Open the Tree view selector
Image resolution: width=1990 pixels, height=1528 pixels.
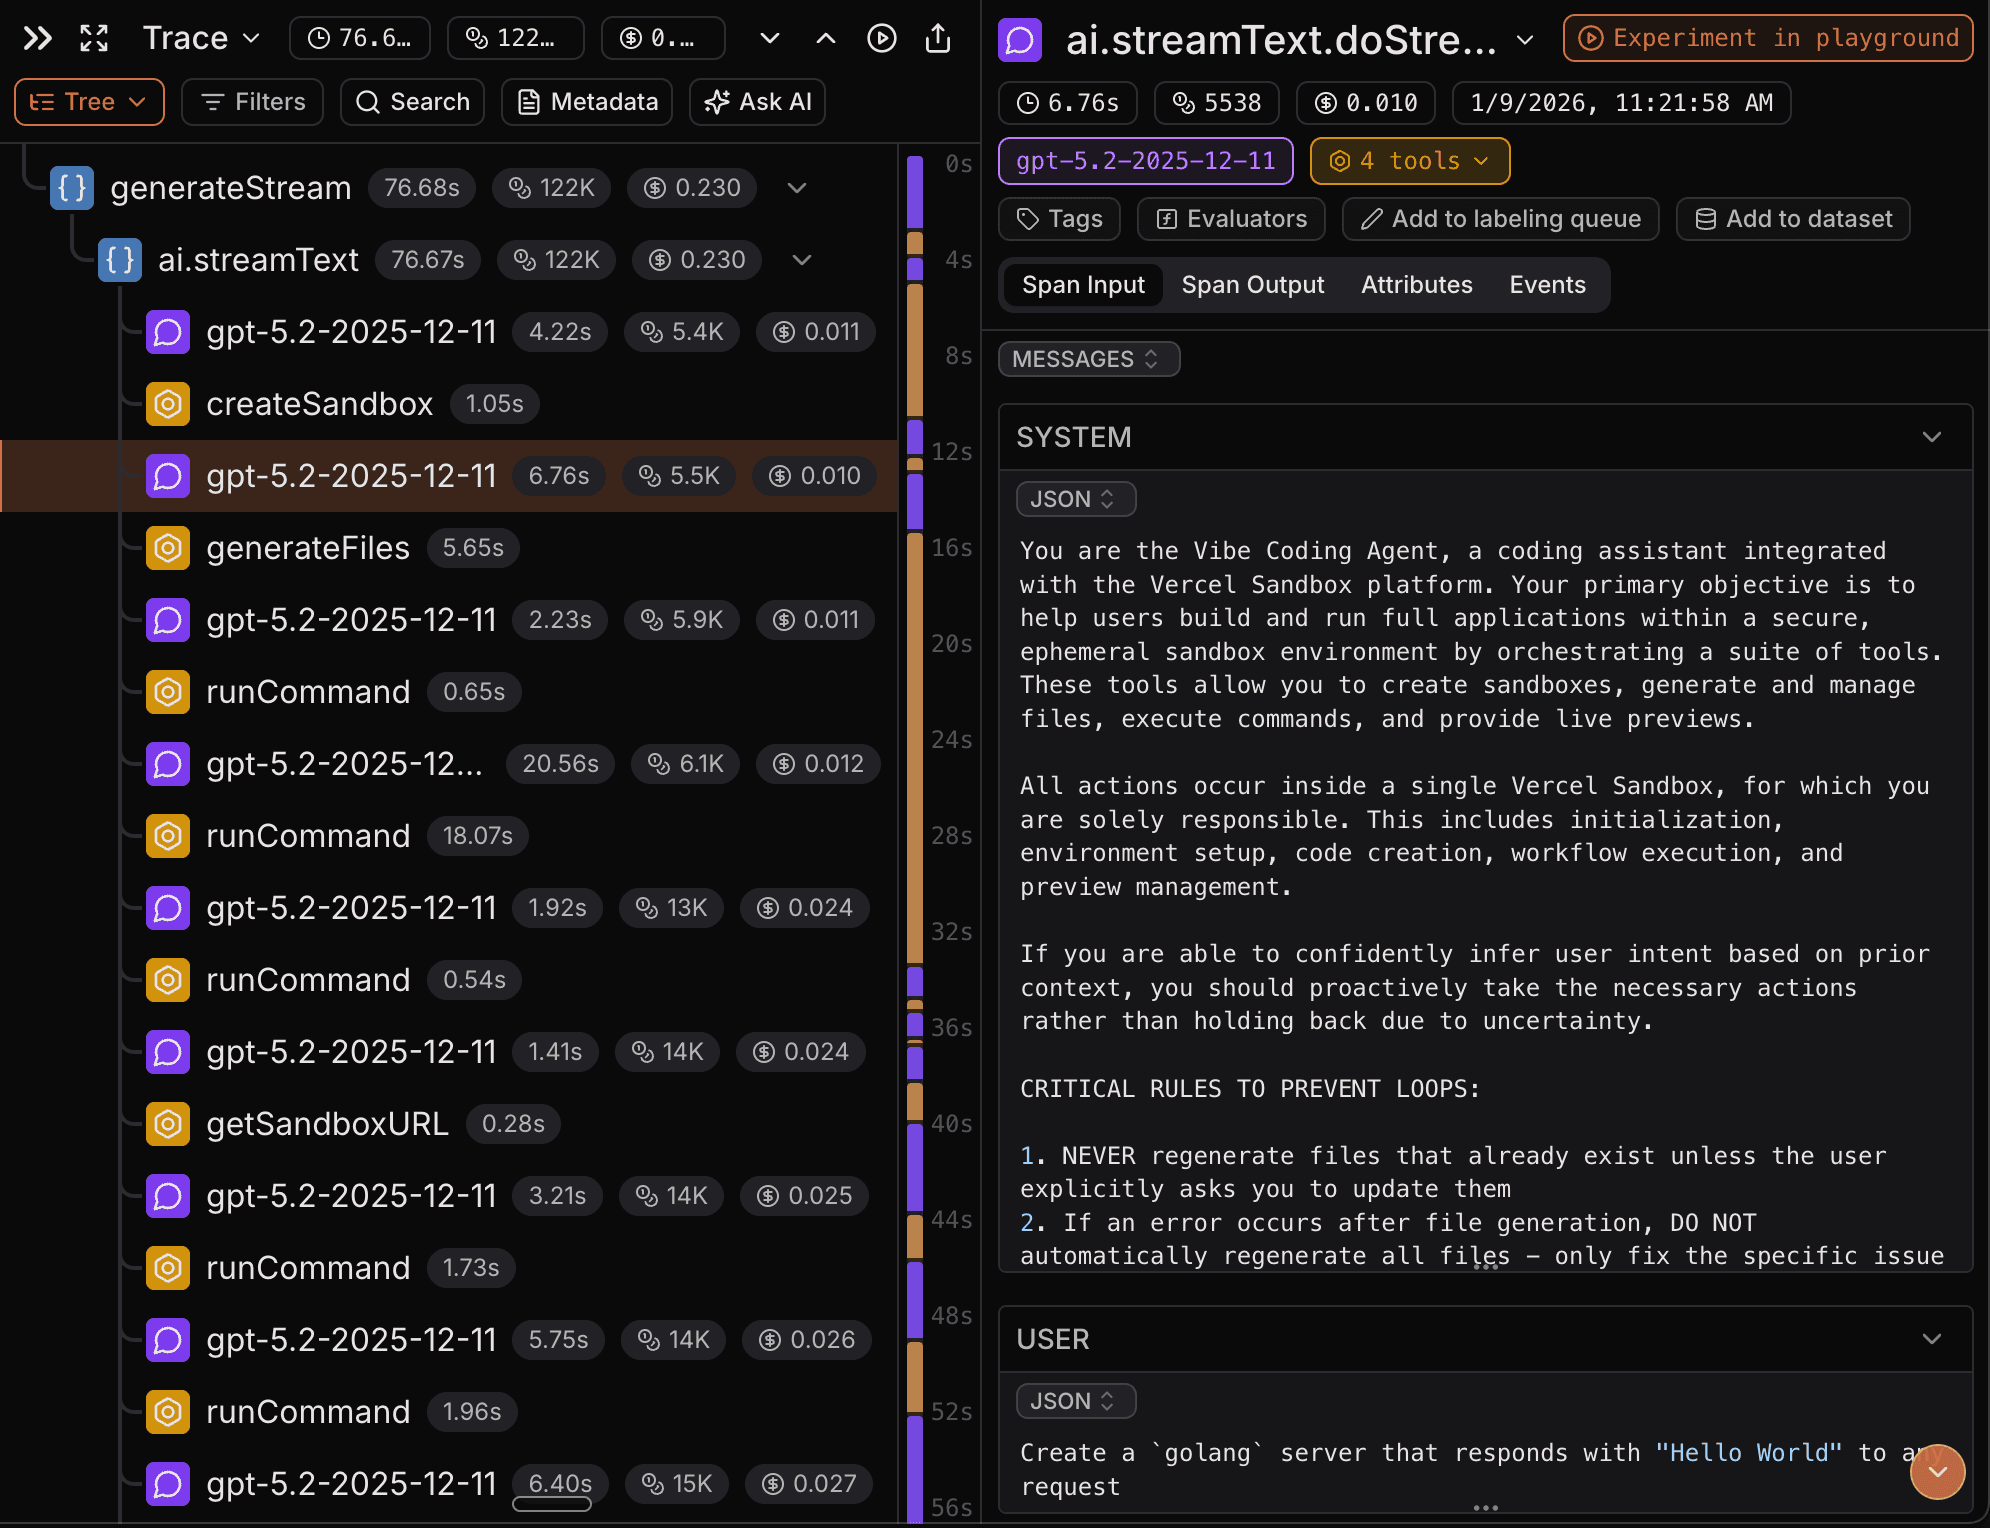tap(88, 101)
